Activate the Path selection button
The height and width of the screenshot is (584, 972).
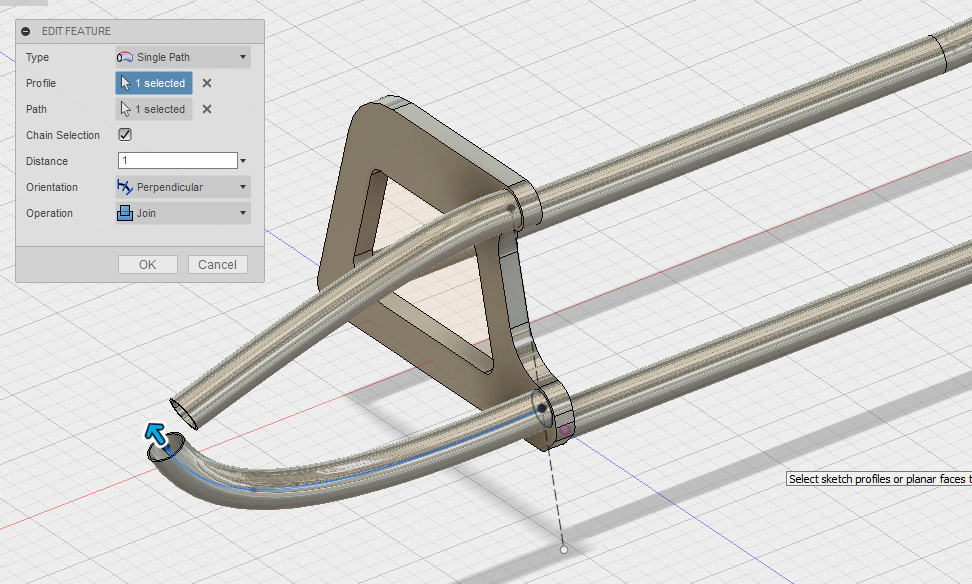154,109
